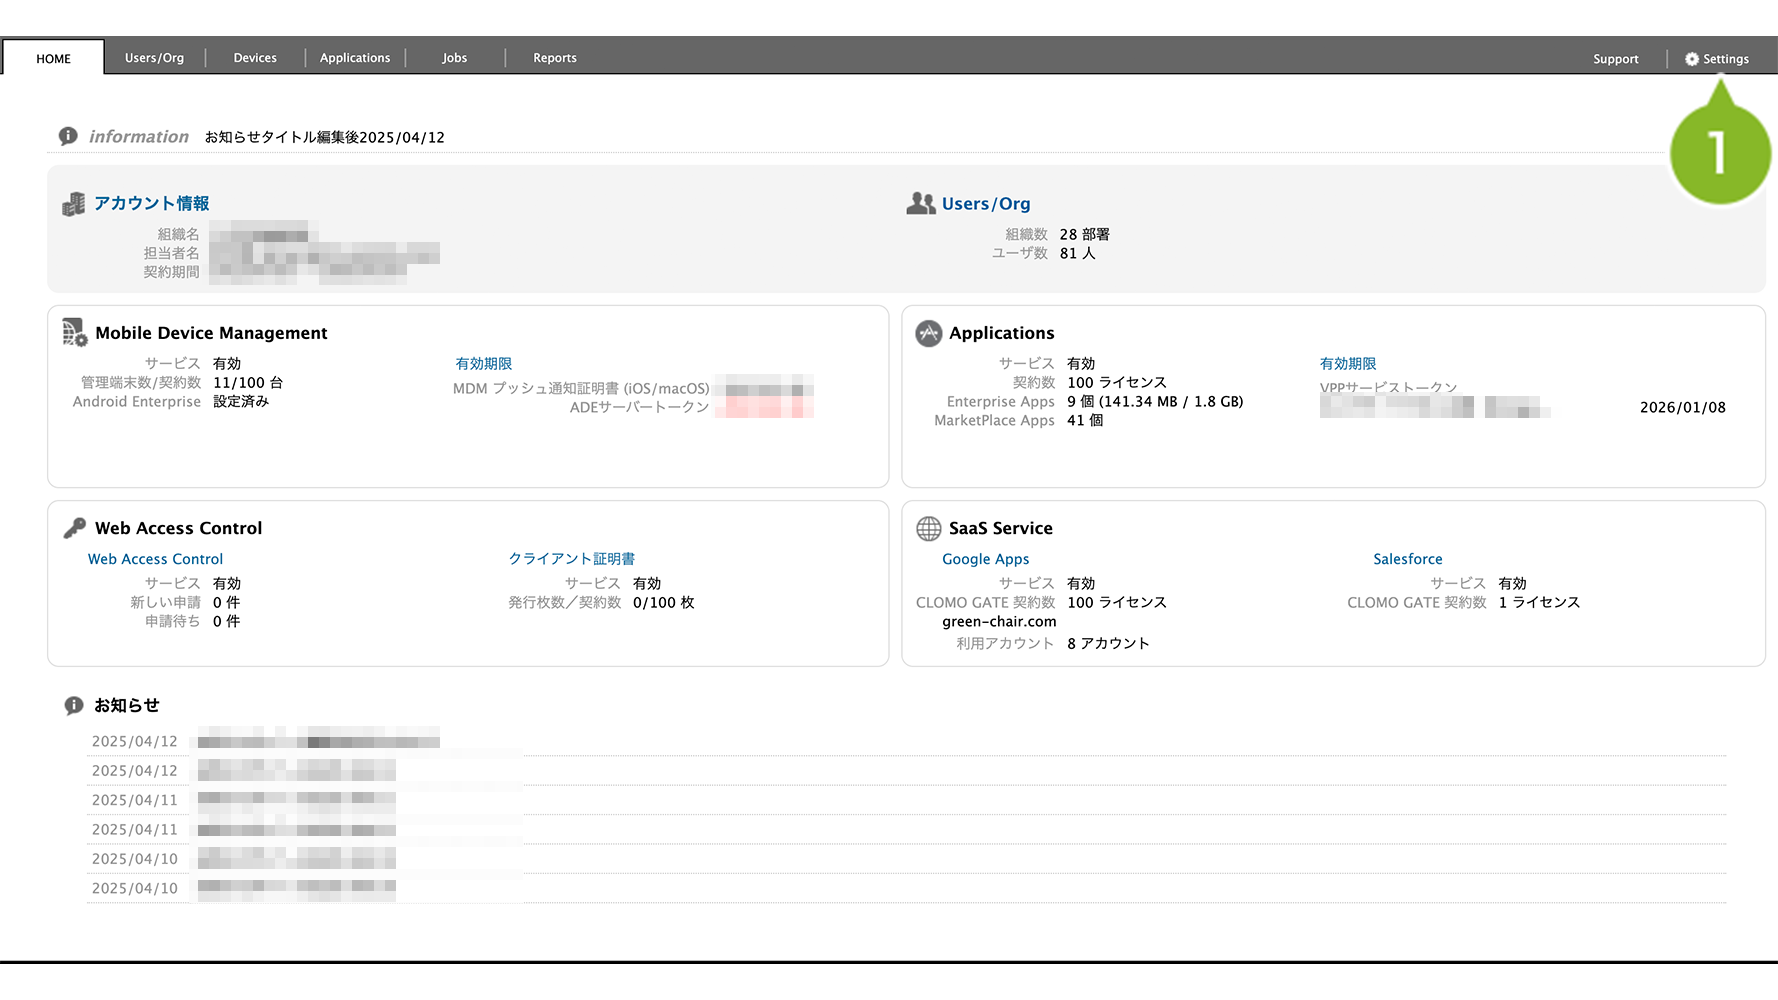Click the VPP token date 2026/01/08

tap(1683, 407)
